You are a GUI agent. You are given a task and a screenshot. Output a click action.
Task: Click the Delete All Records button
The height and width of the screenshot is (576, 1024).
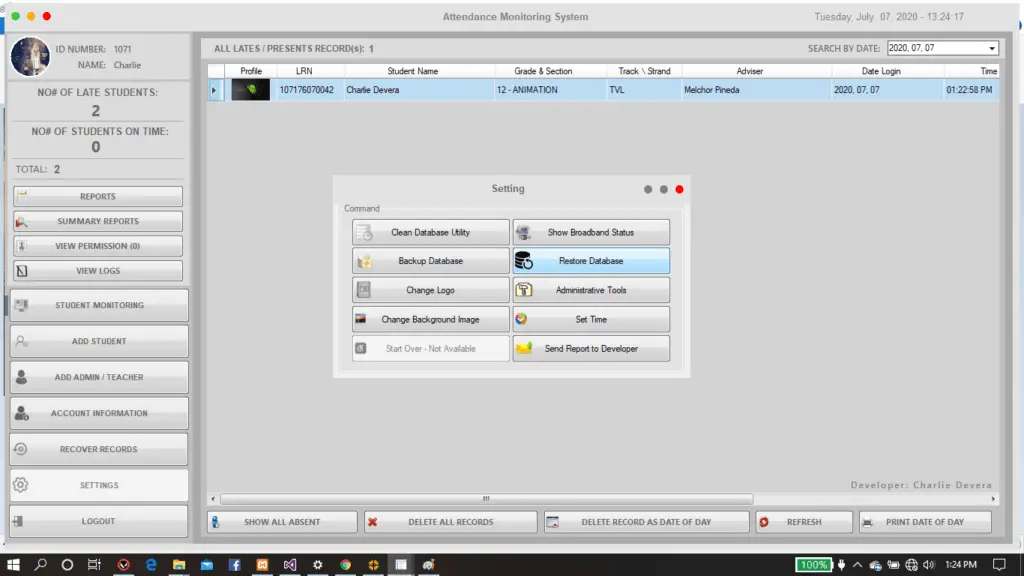point(449,521)
